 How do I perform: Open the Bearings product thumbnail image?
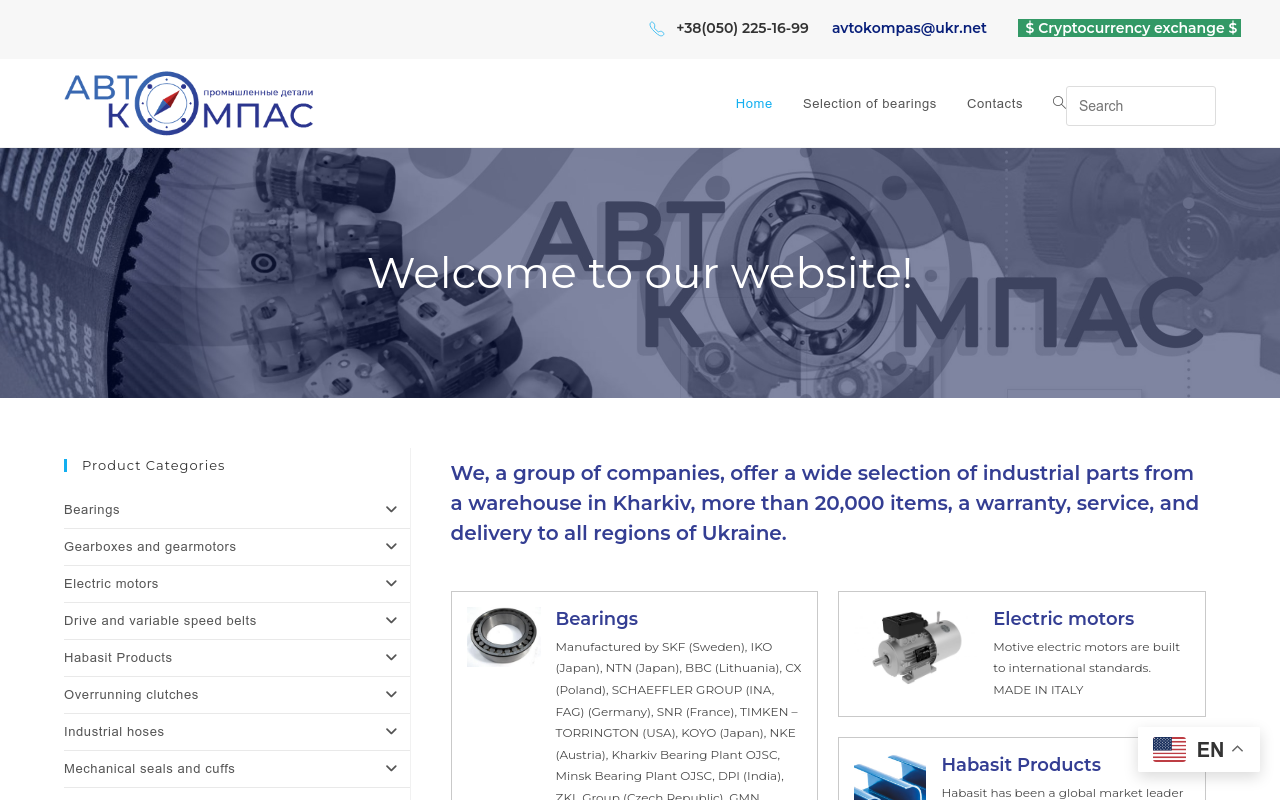pos(503,636)
